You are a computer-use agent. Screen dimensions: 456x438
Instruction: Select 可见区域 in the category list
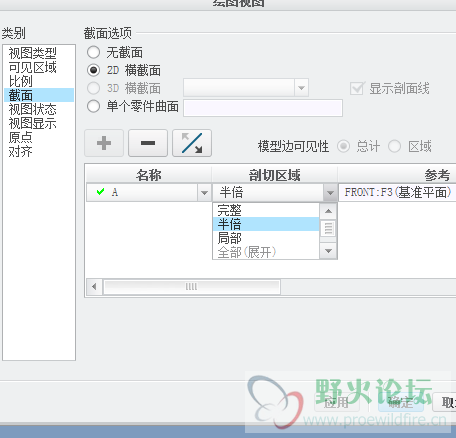pos(33,67)
